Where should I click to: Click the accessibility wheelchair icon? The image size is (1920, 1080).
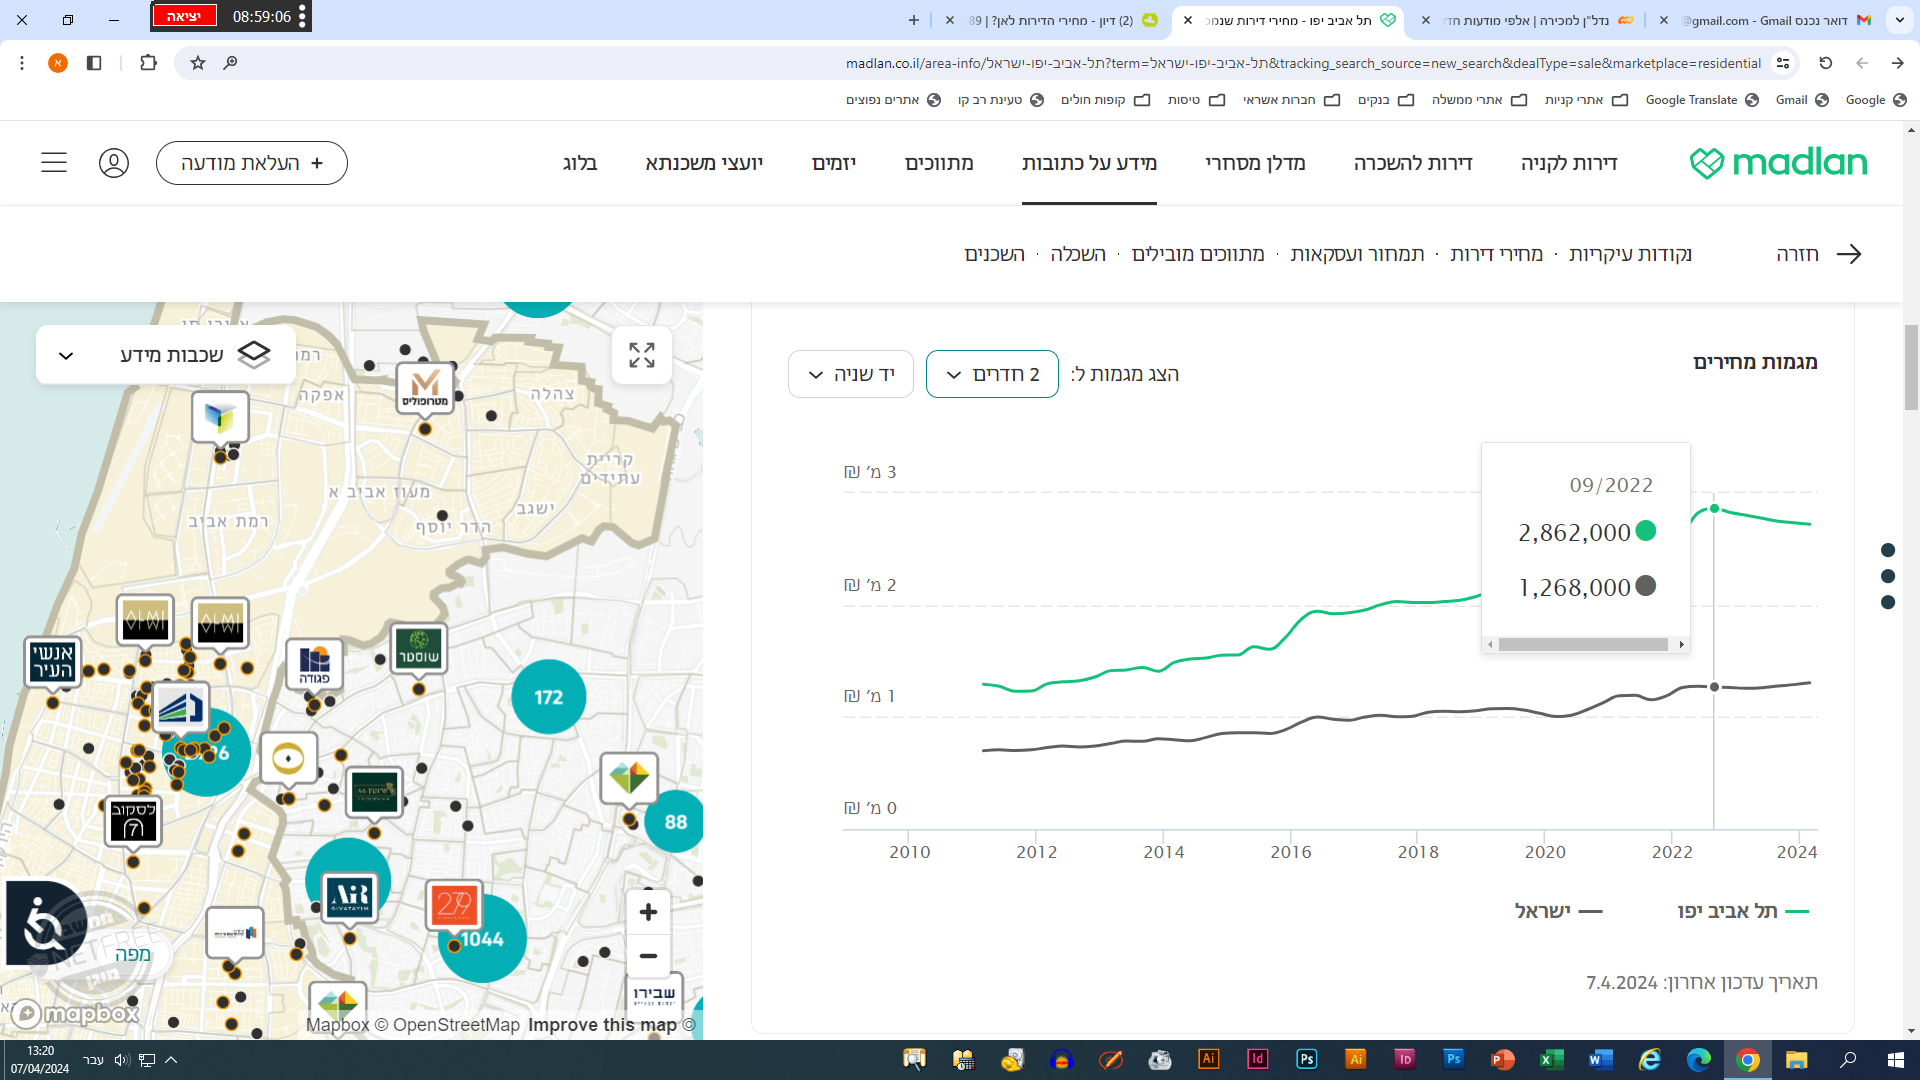(x=44, y=923)
